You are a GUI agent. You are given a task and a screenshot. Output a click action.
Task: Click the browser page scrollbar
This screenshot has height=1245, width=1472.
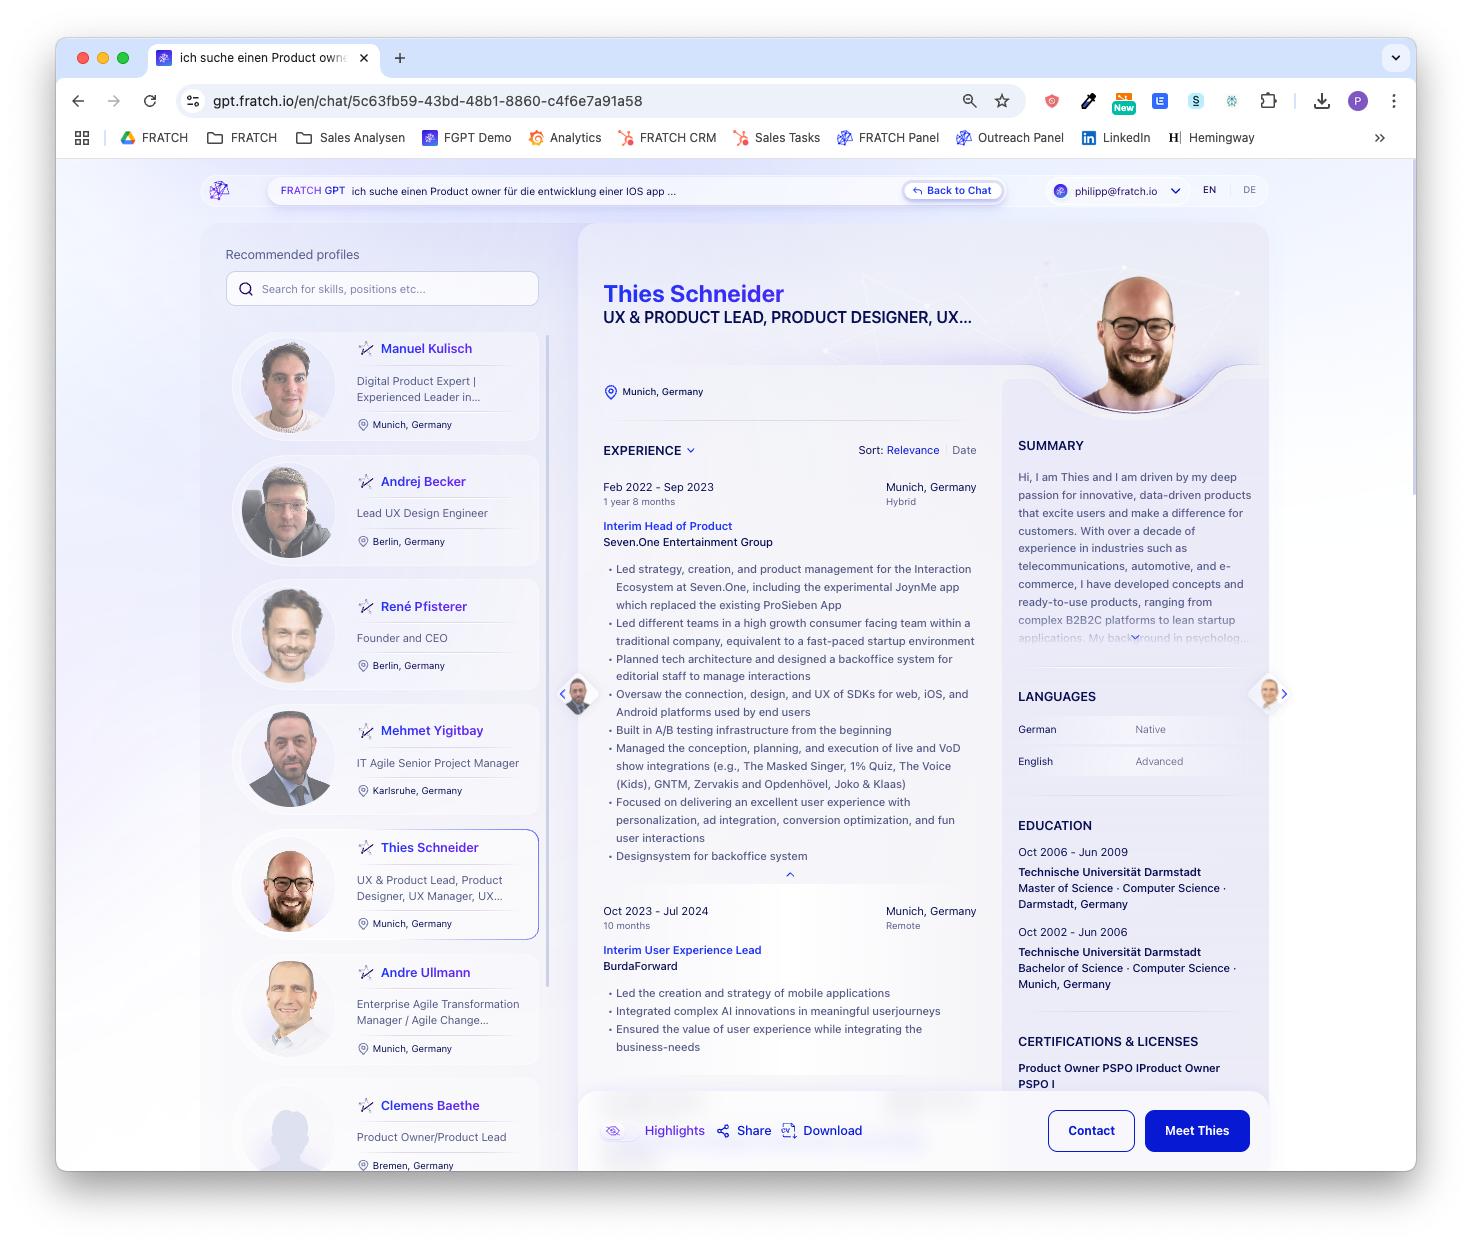coord(1413,327)
